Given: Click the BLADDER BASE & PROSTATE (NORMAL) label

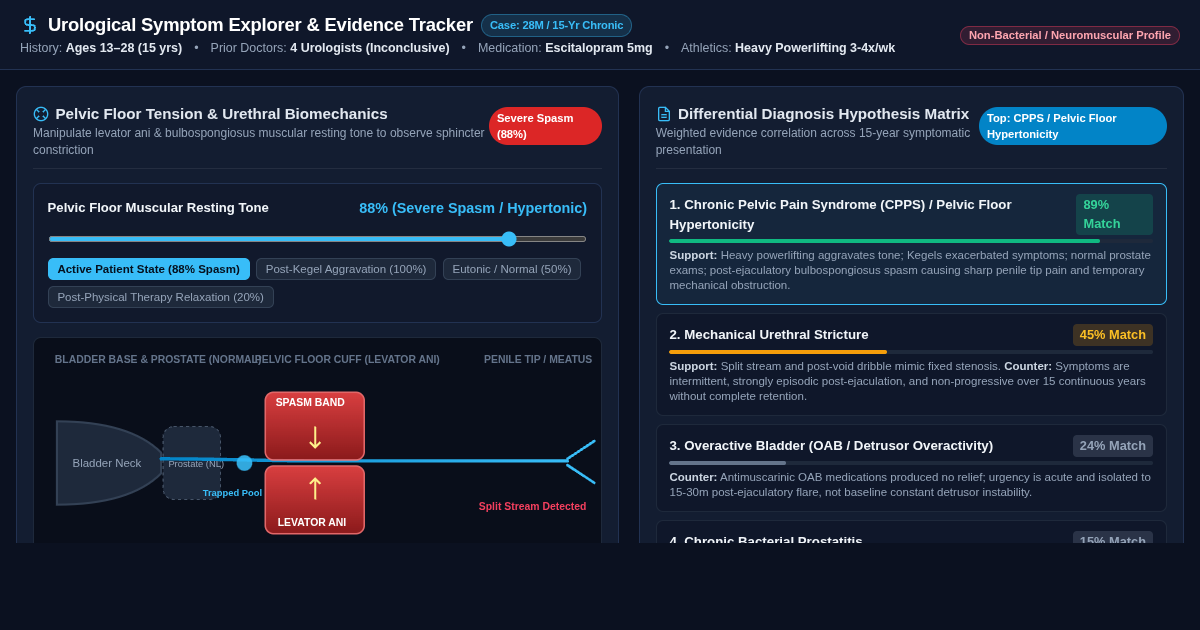Looking at the screenshot, I should pos(159,359).
